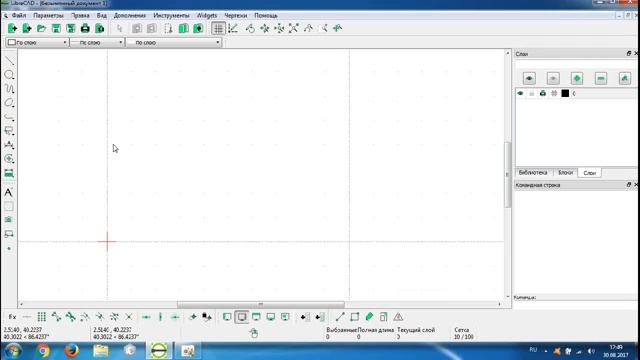
Task: Open a file with the folder icon
Action: coord(41,28)
